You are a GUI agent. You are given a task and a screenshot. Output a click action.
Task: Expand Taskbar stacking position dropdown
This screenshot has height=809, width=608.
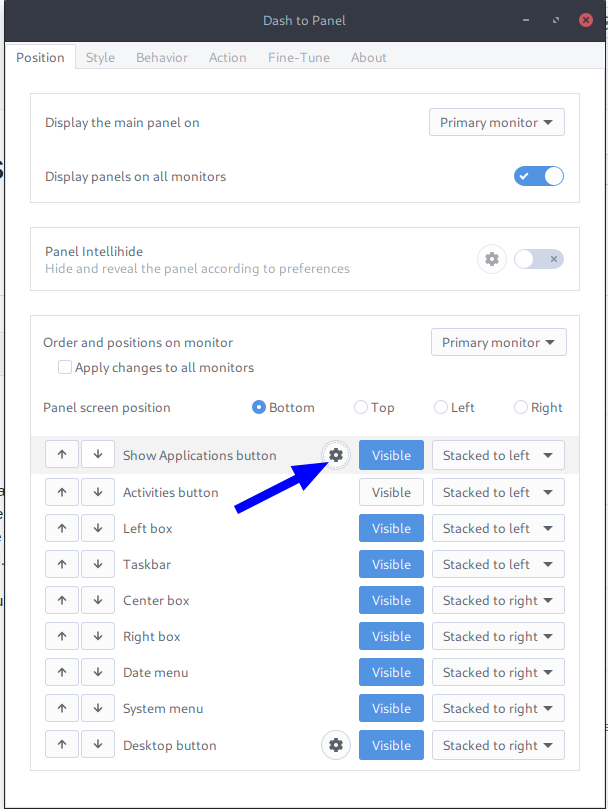click(x=498, y=564)
